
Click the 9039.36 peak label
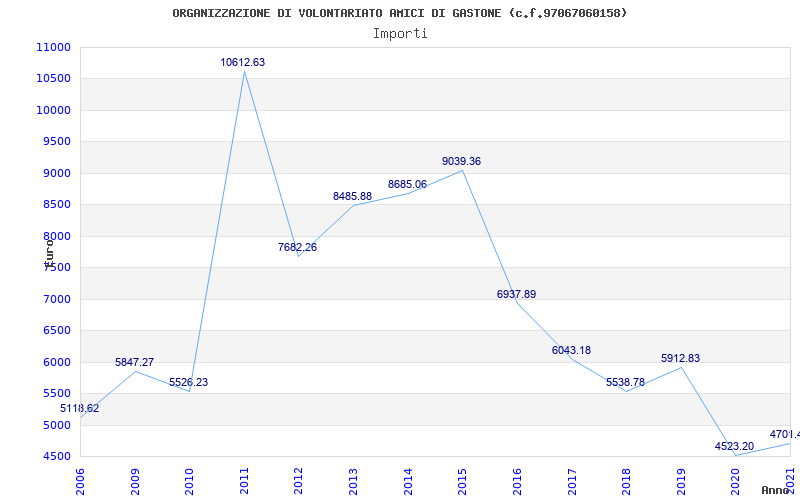[x=461, y=161]
